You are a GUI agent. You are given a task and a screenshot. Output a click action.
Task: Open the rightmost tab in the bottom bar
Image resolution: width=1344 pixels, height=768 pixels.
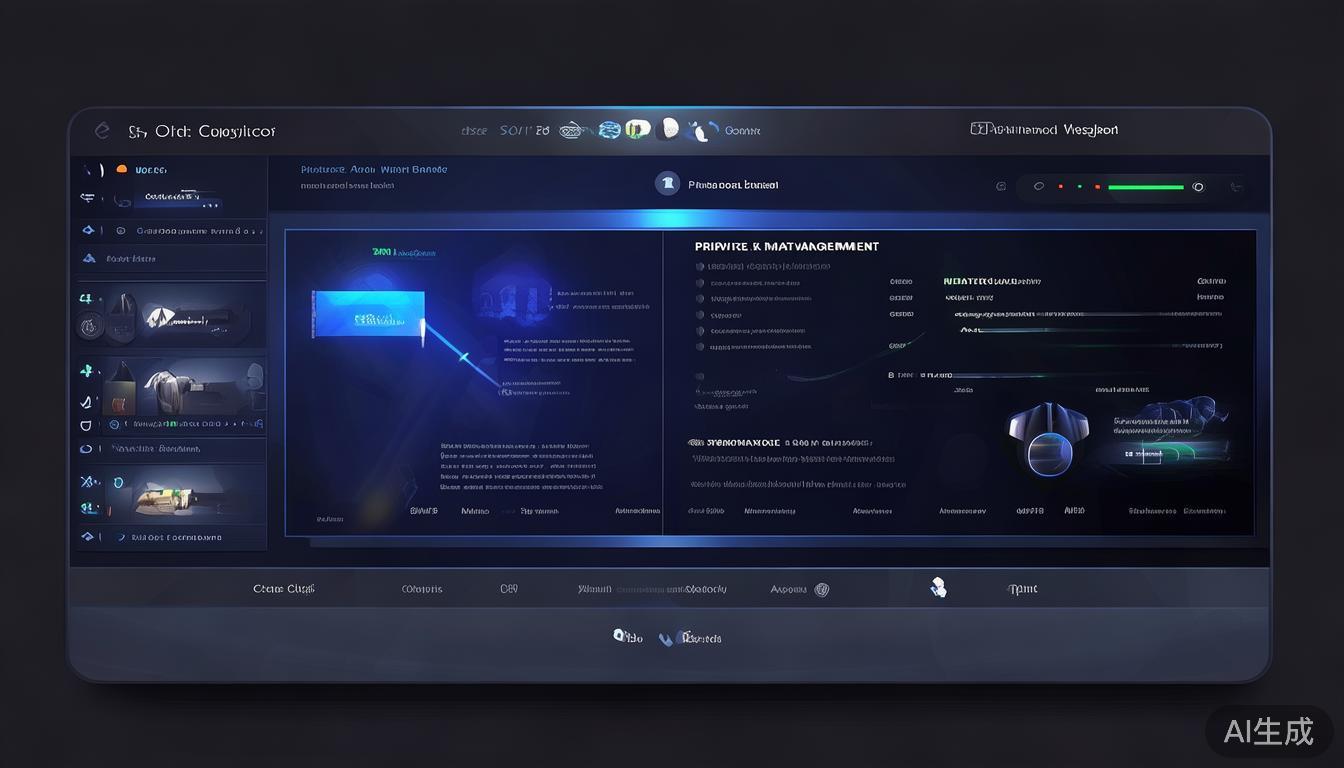click(x=1022, y=589)
